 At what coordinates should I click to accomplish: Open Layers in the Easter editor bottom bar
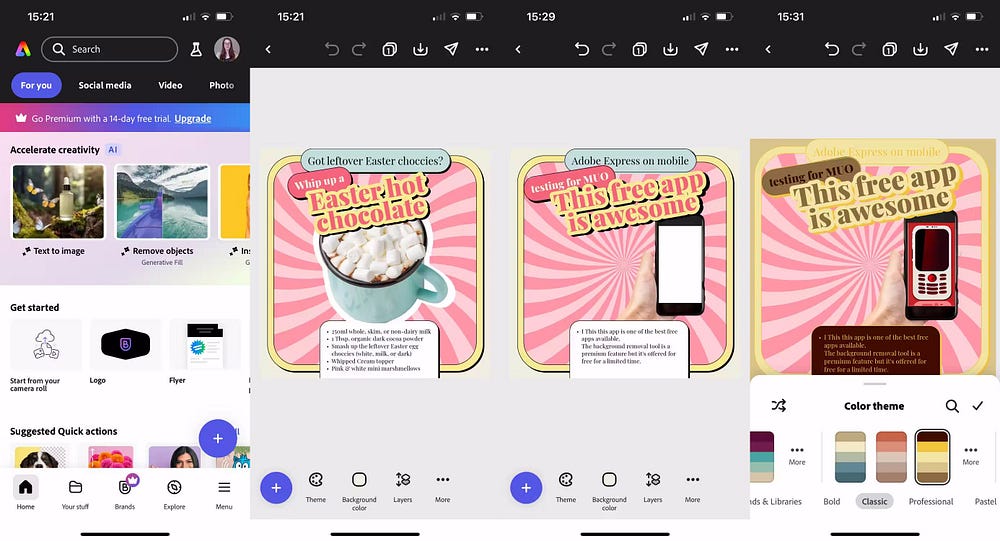tap(402, 488)
